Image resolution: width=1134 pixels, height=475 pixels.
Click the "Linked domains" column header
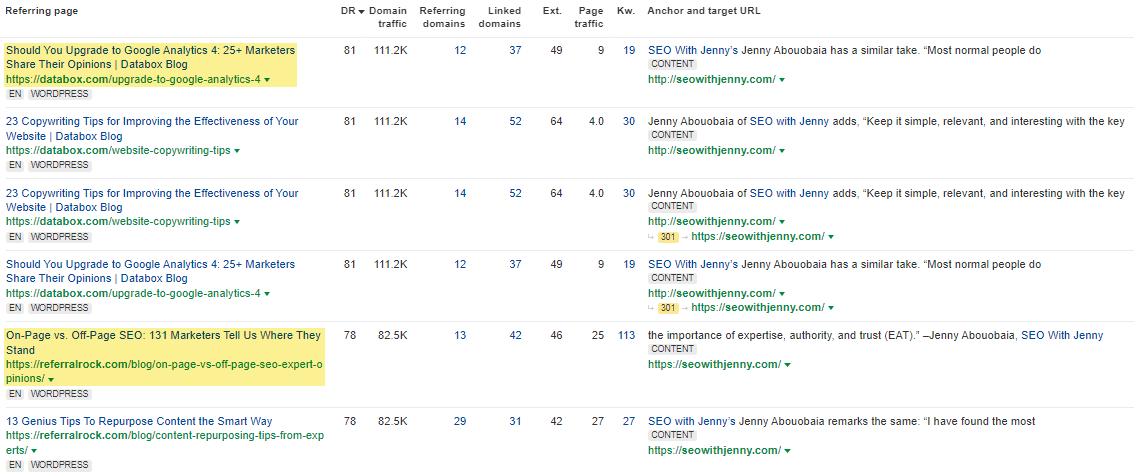point(498,16)
